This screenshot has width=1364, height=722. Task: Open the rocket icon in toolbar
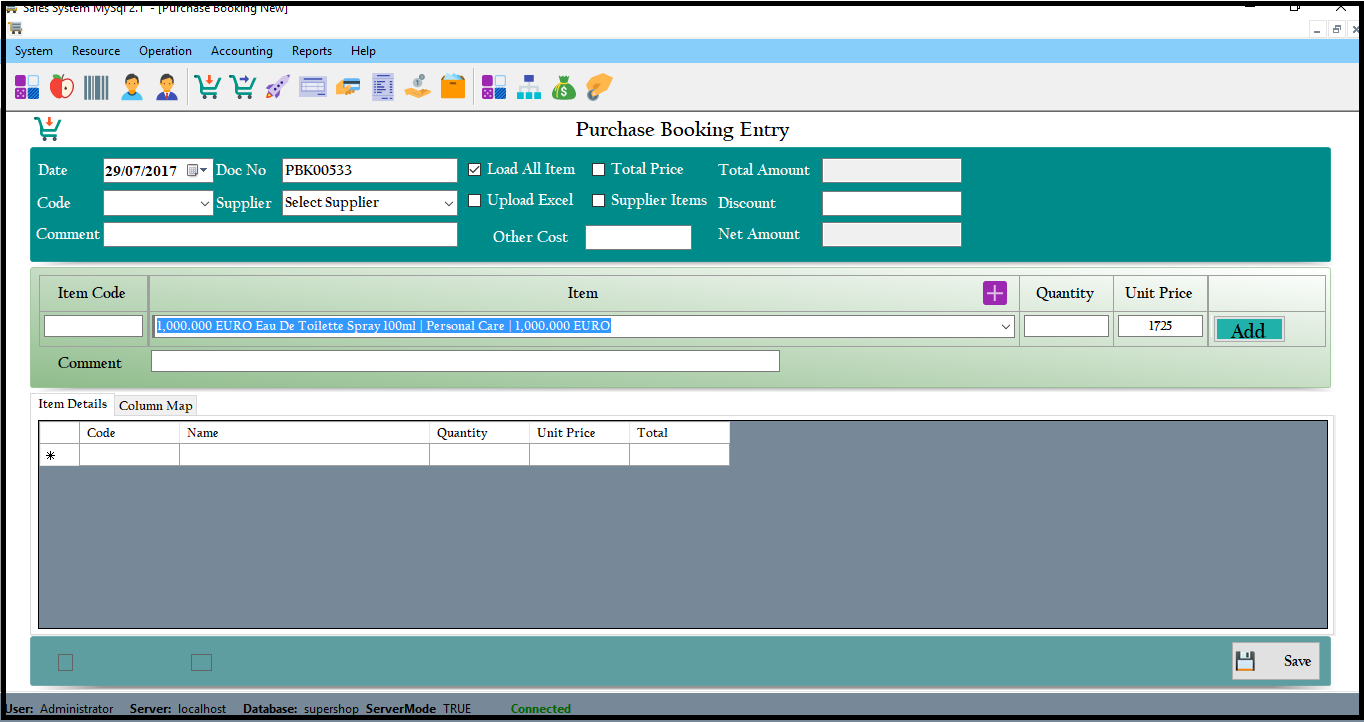coord(277,87)
